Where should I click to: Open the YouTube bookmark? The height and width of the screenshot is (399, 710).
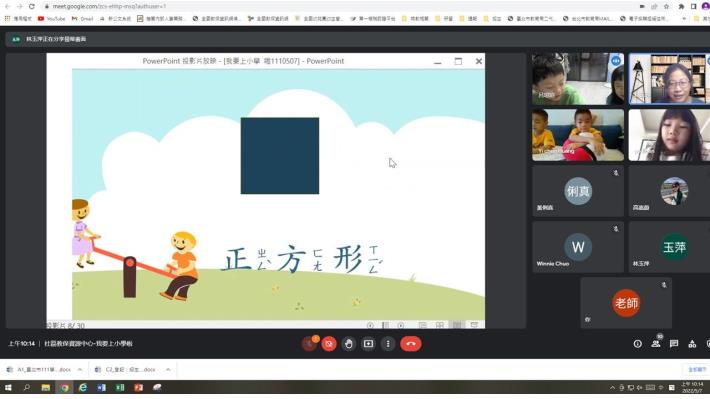52,19
